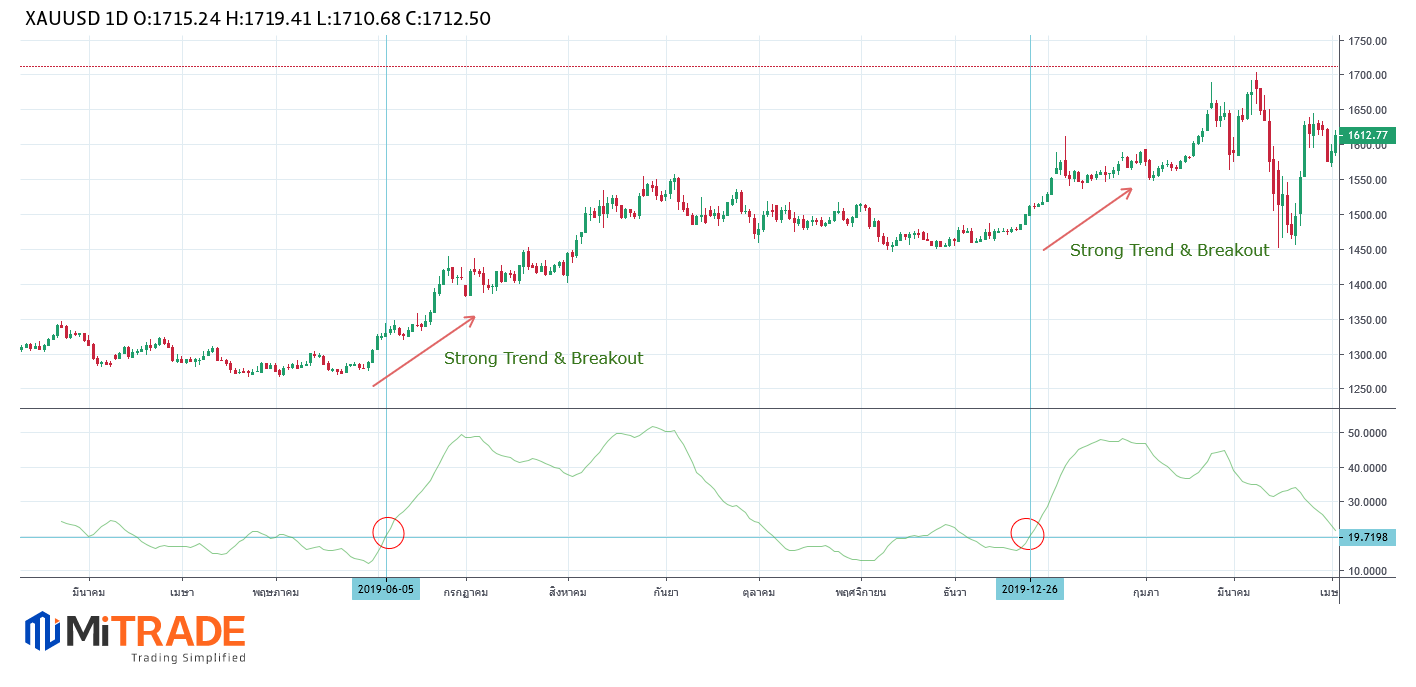The height and width of the screenshot is (687, 1416).
Task: Click Strong Trend & Breakout text after 2019-06-05
Action: [x=543, y=358]
